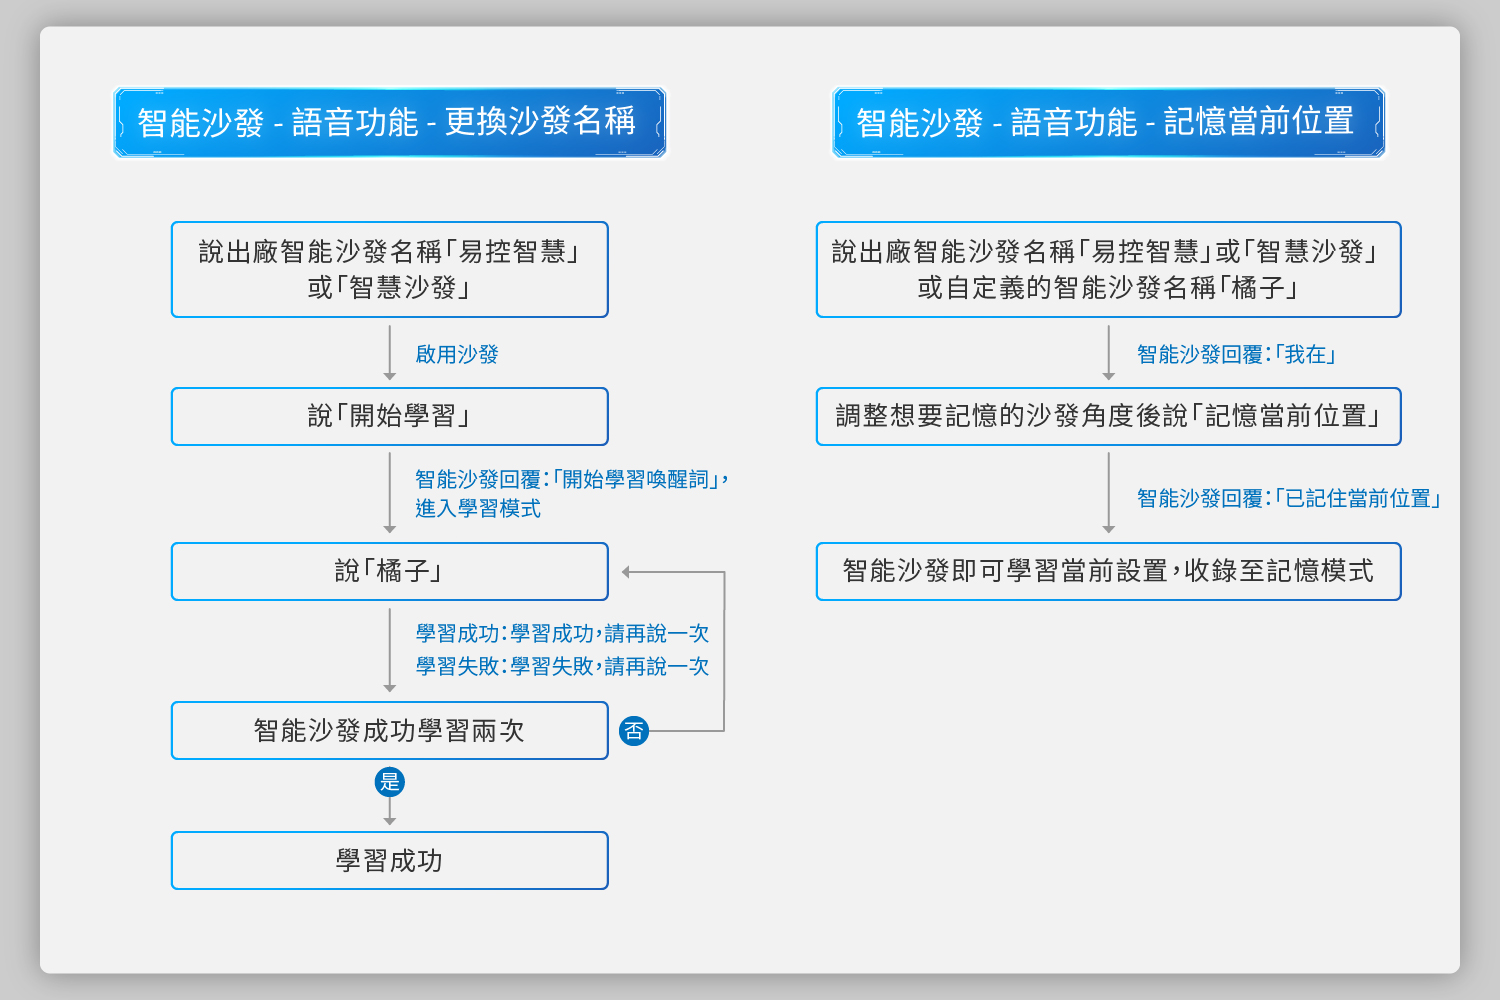Click right box mentioning 自定義的智能沙發名稱「橘子」
1500x1000 pixels.
[1108, 269]
